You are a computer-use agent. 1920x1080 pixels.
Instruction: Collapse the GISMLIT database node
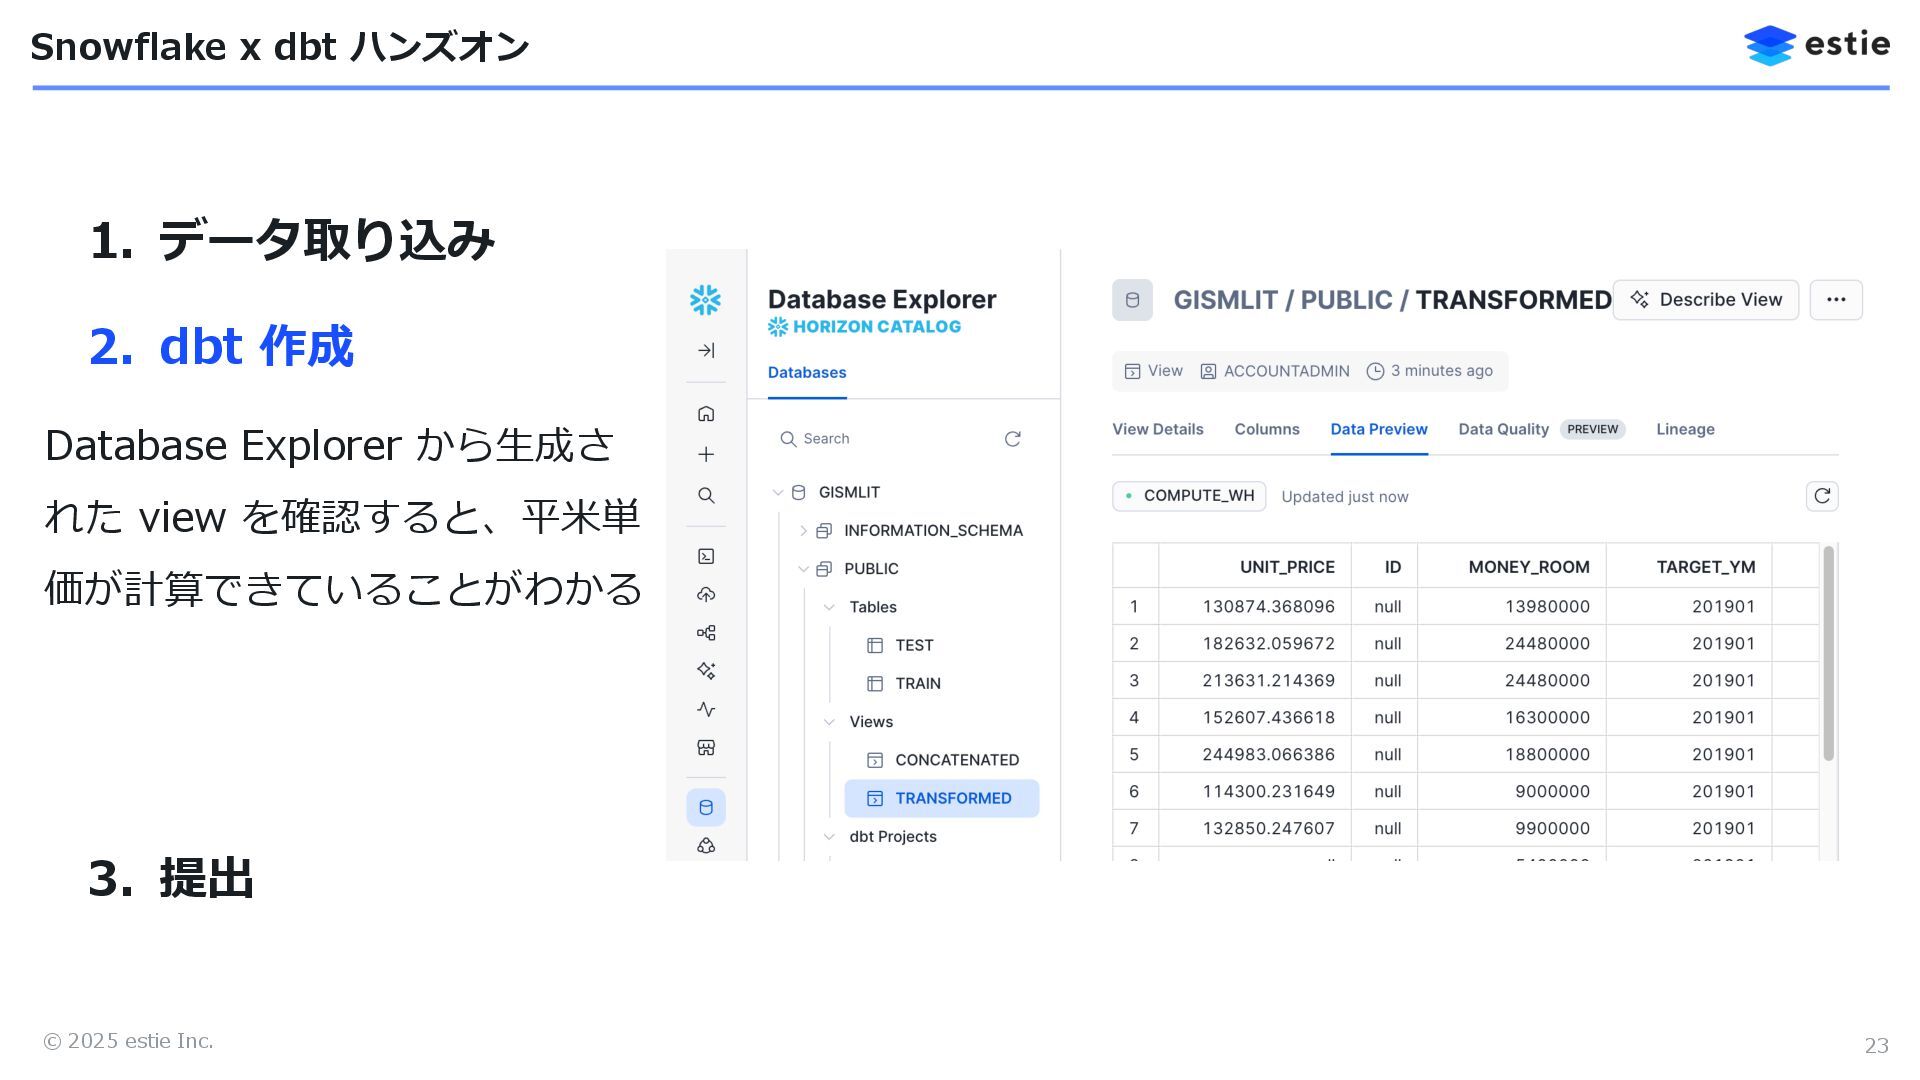pos(778,492)
